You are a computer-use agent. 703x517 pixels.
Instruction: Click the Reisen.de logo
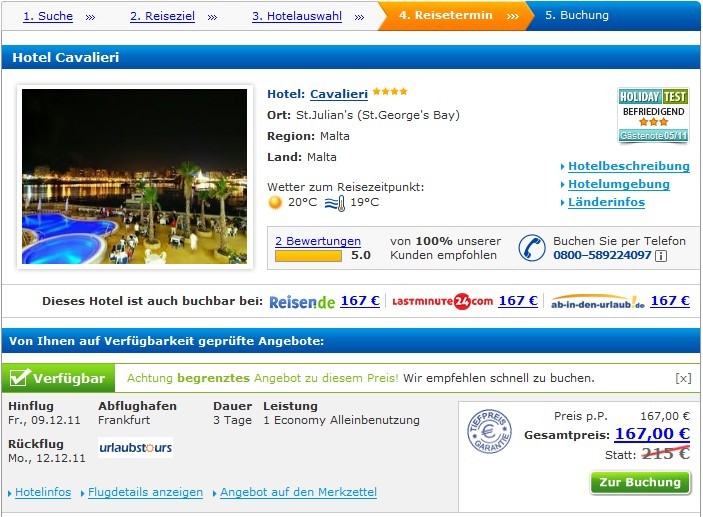tap(302, 302)
